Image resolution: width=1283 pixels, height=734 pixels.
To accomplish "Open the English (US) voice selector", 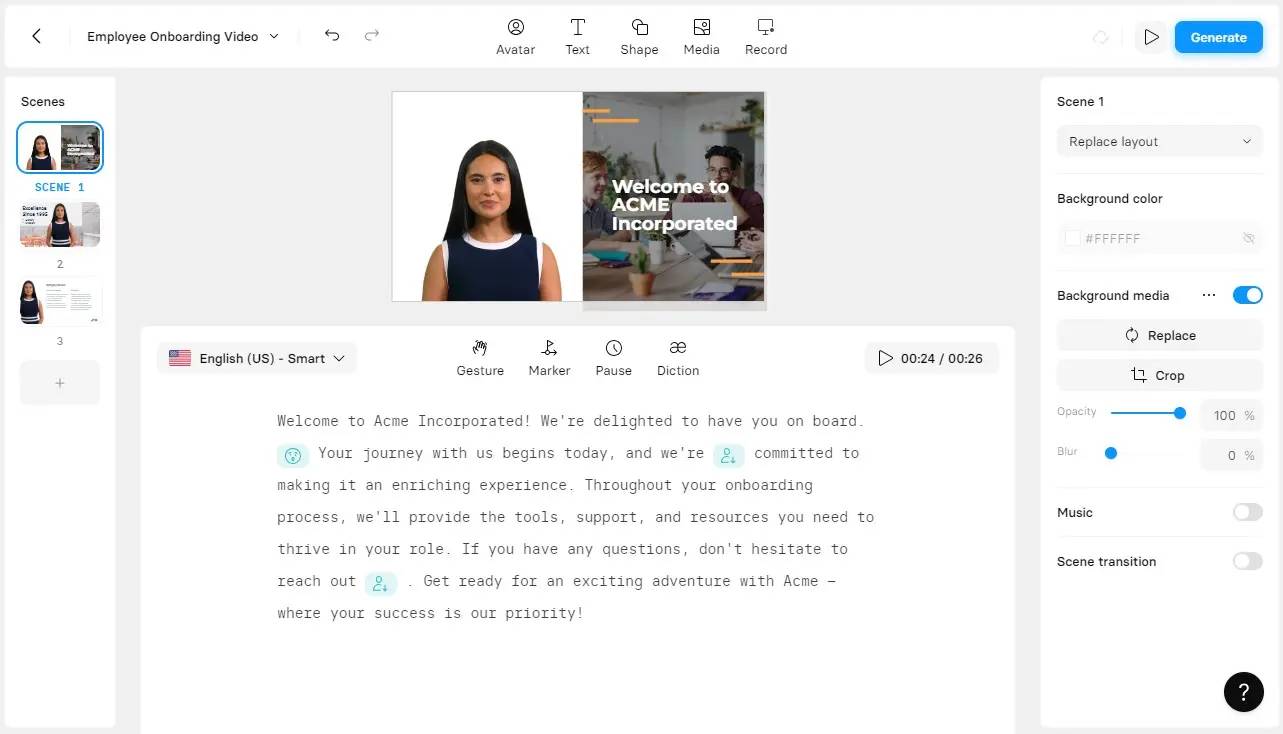I will (256, 357).
